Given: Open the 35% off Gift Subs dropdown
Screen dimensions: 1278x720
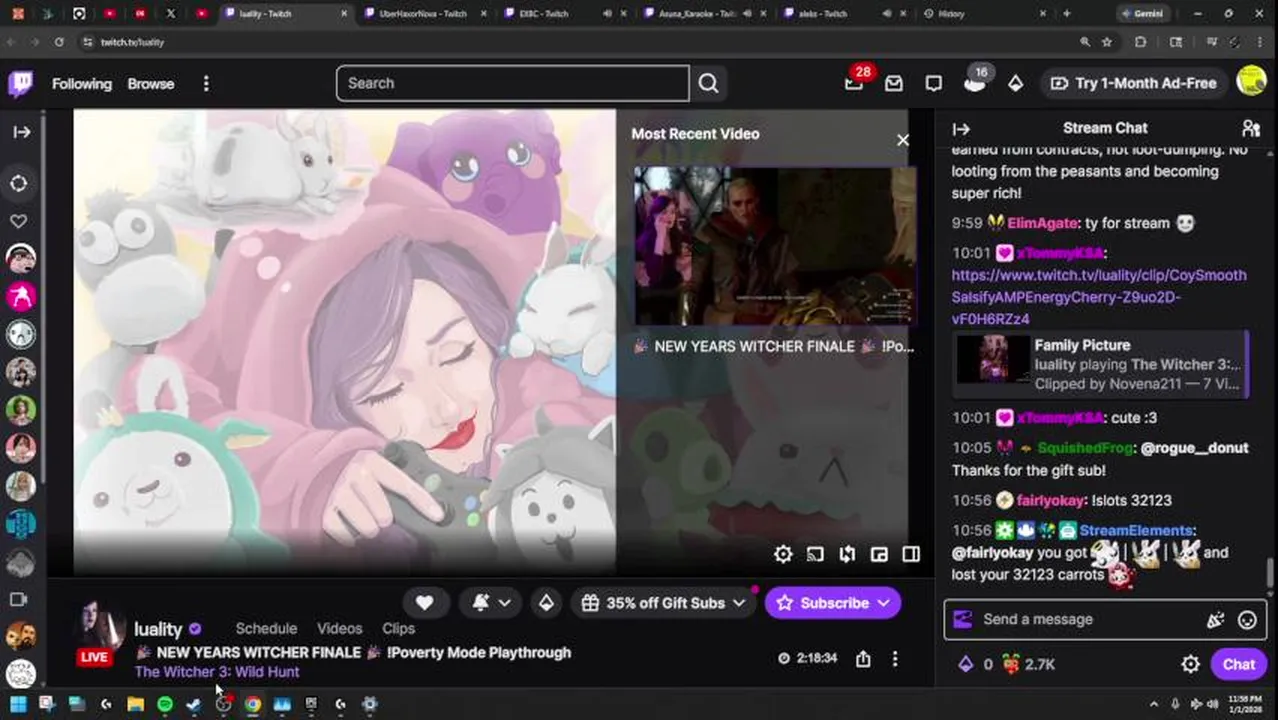Looking at the screenshot, I should [665, 603].
